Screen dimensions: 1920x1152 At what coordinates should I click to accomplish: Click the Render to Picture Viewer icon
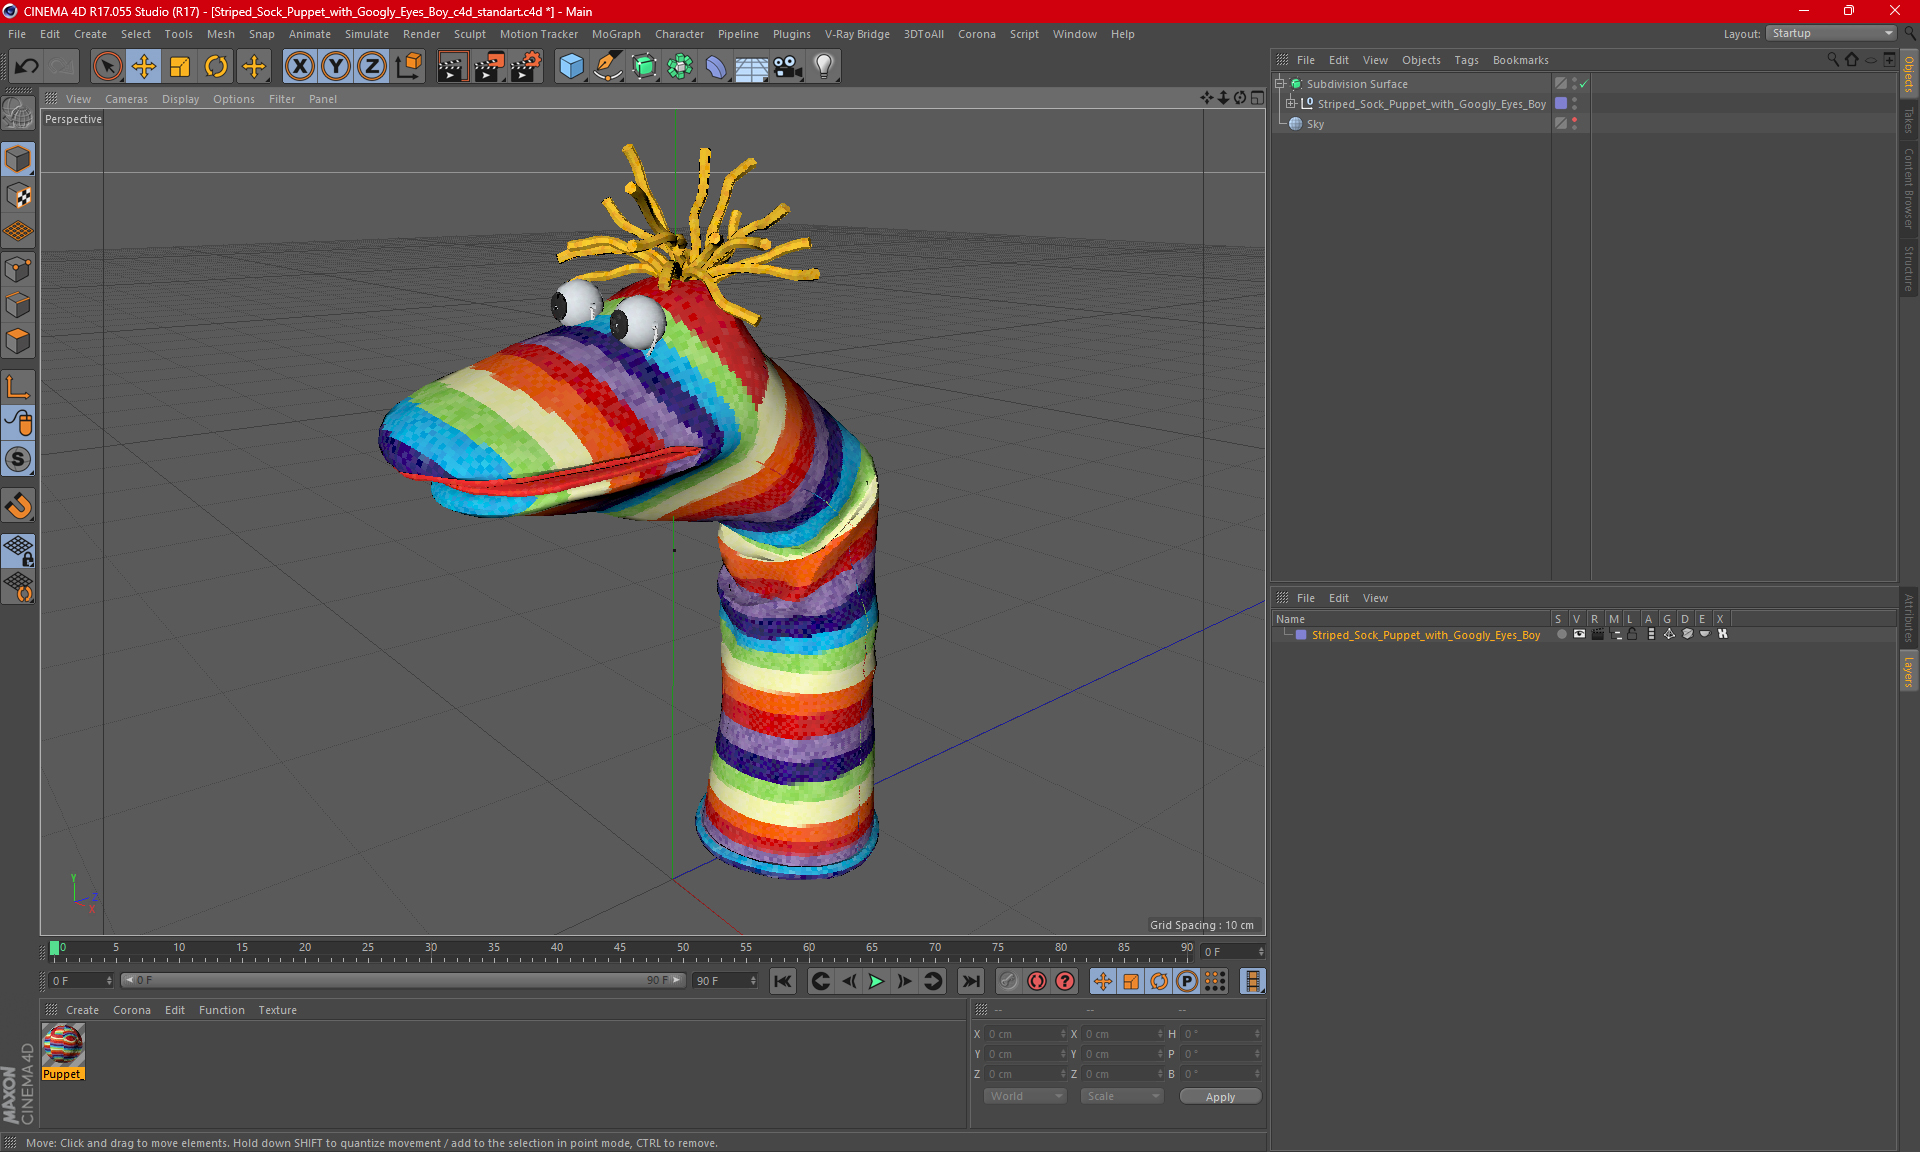pos(489,67)
